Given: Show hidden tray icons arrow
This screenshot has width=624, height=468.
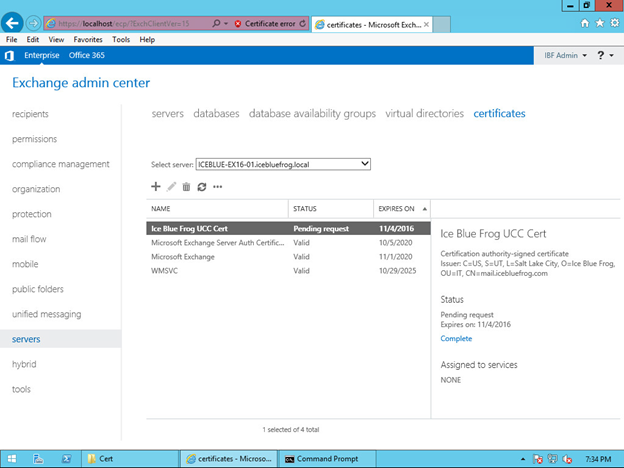Looking at the screenshot, I should tap(523, 459).
